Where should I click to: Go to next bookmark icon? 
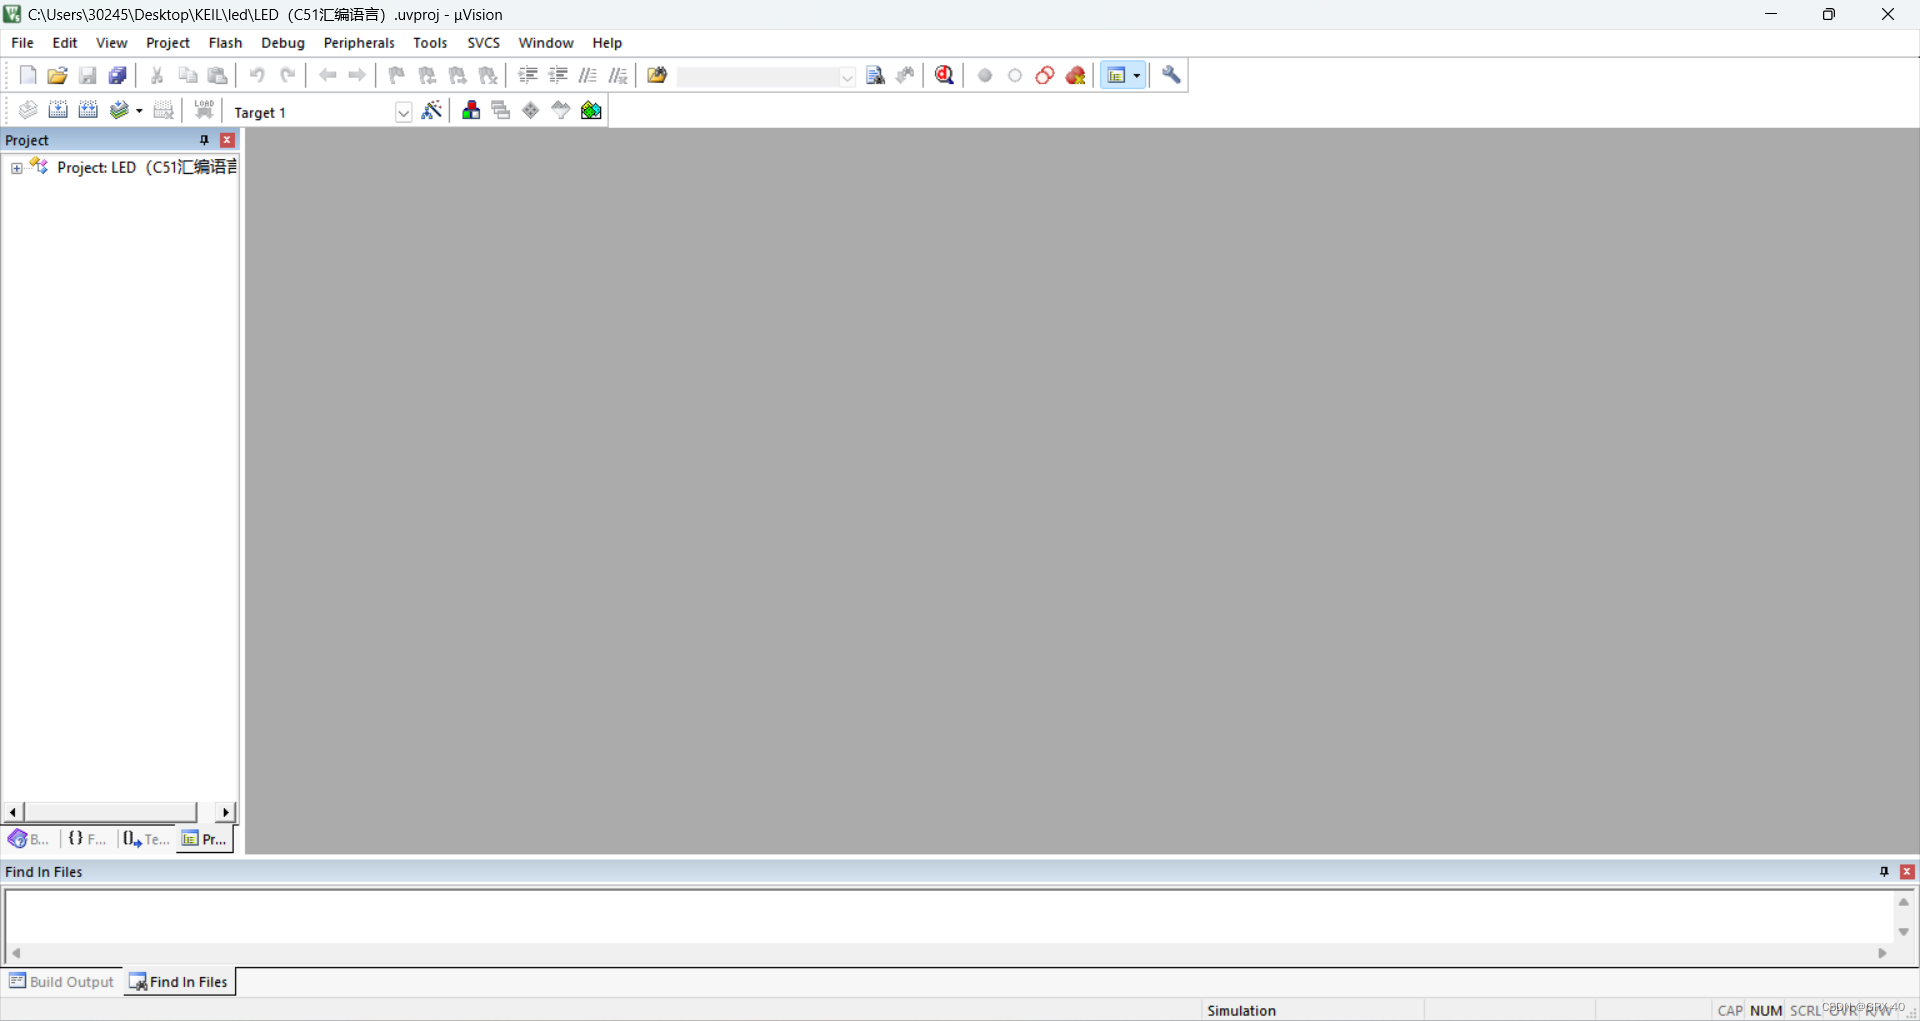tap(458, 75)
